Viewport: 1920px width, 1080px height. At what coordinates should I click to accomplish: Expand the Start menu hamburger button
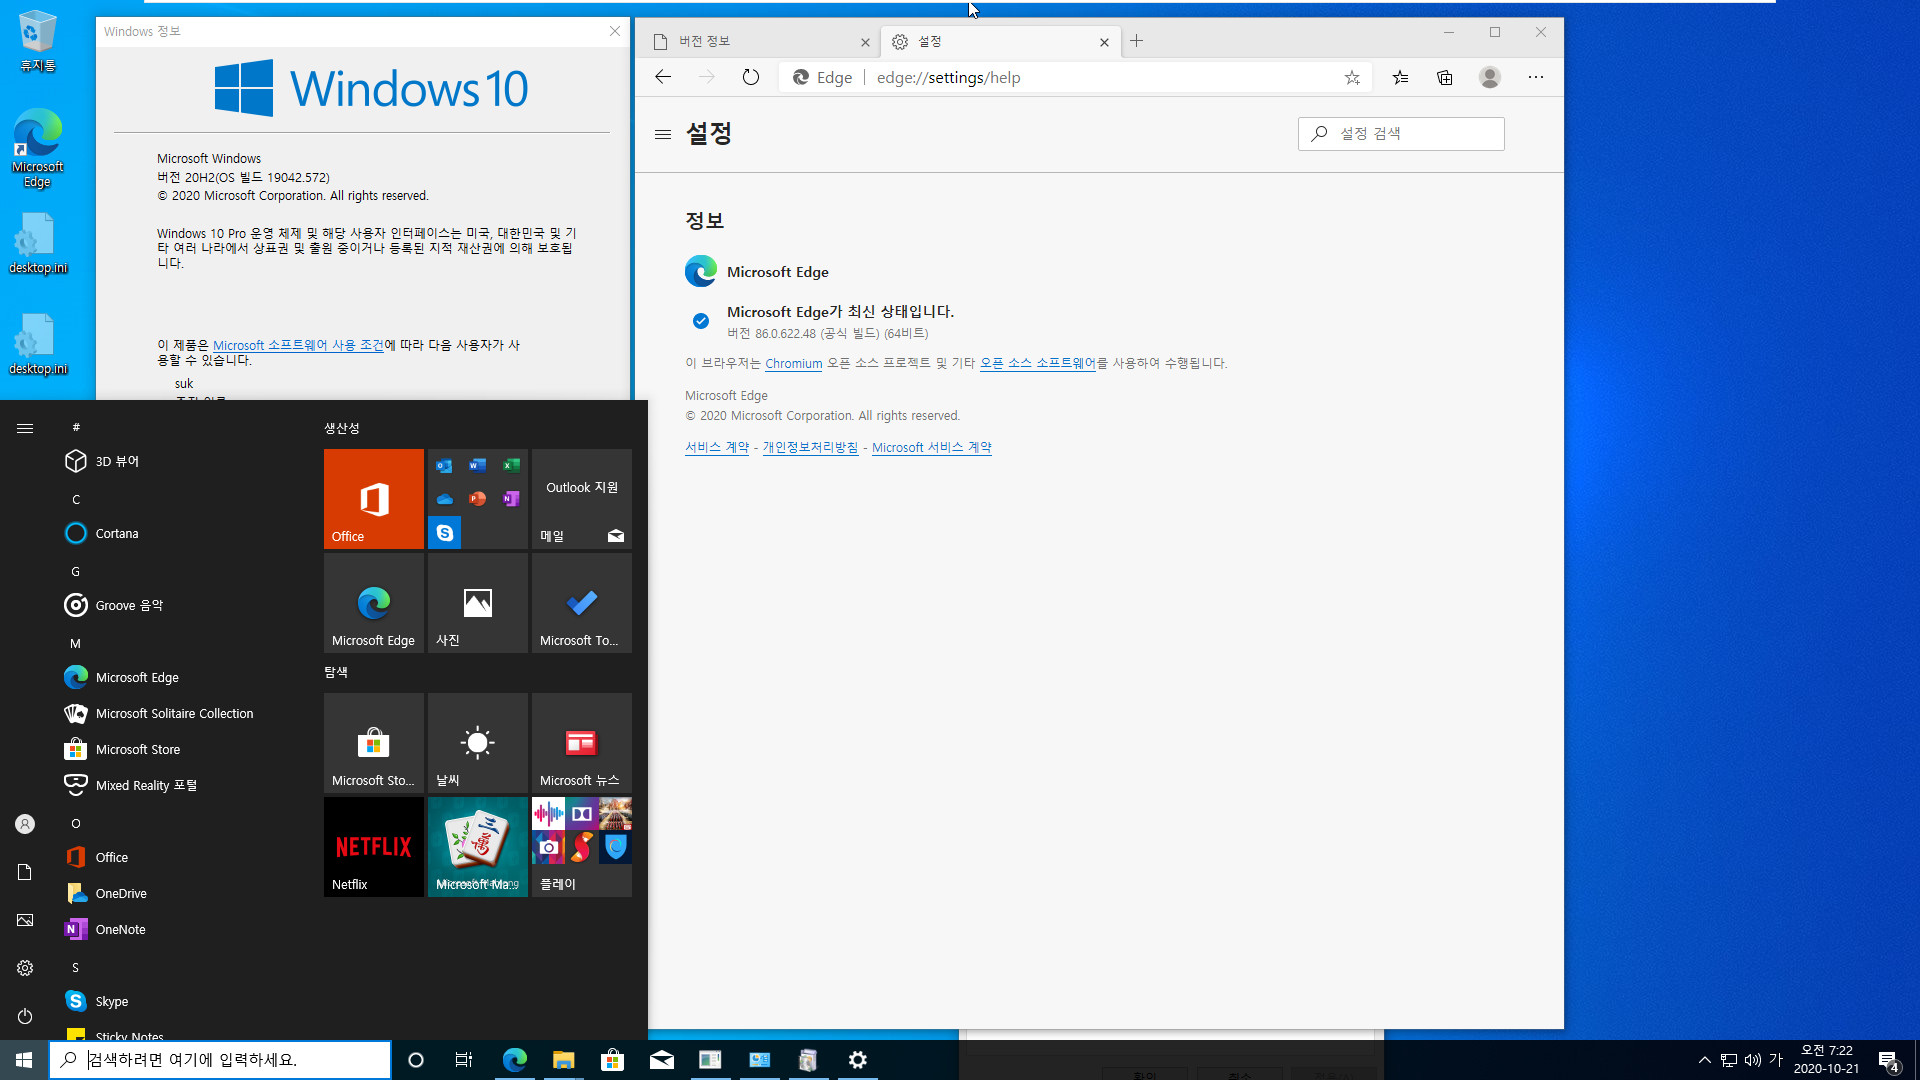point(25,428)
